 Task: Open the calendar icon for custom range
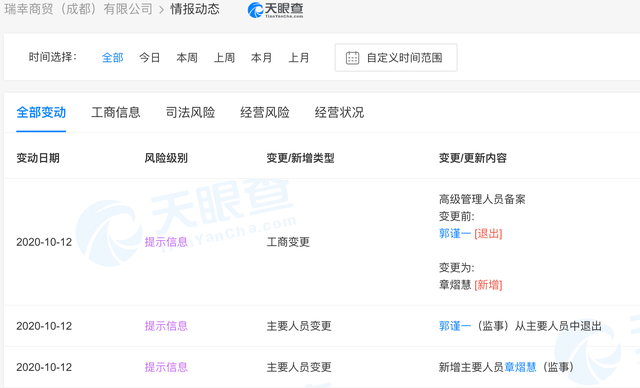click(352, 58)
